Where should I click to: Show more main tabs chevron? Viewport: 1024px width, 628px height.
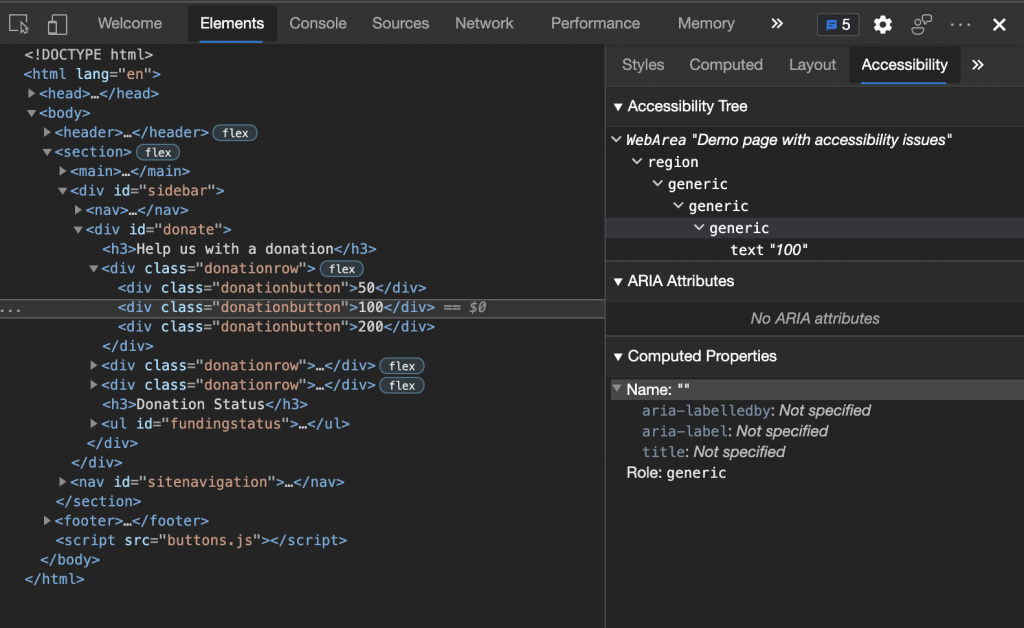[776, 24]
